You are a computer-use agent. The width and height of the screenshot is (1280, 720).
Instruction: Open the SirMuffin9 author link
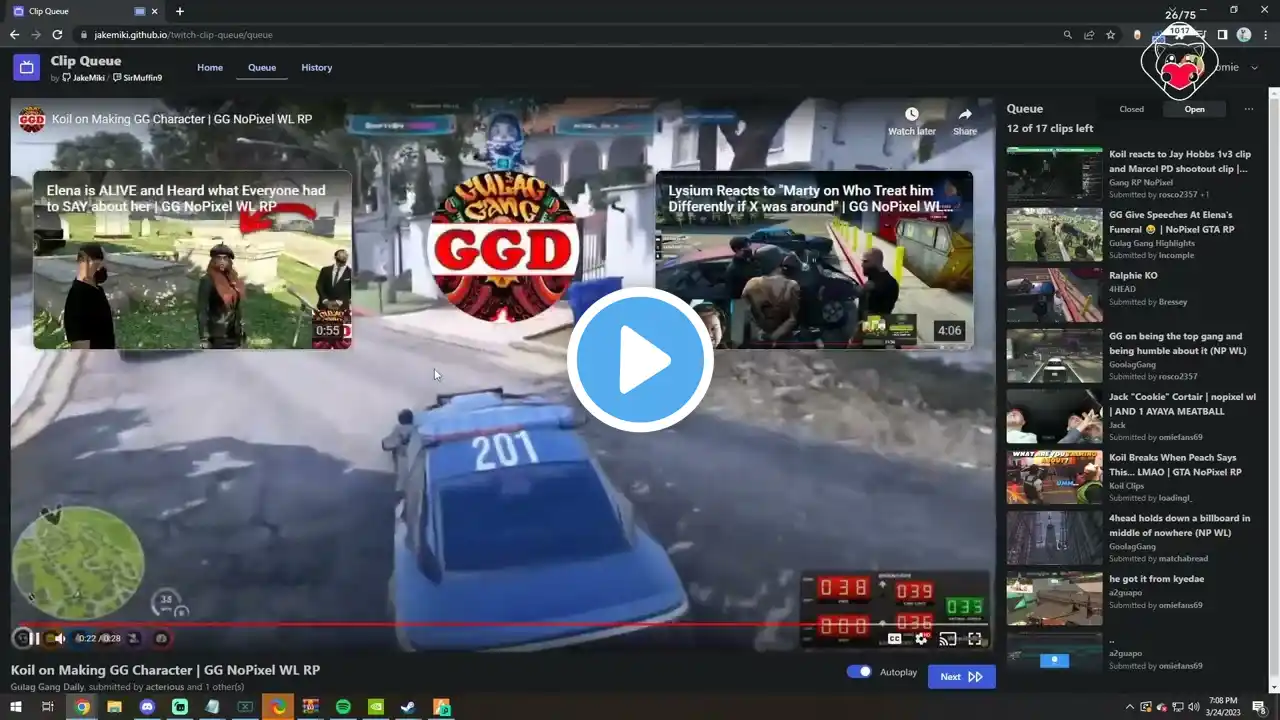click(138, 78)
